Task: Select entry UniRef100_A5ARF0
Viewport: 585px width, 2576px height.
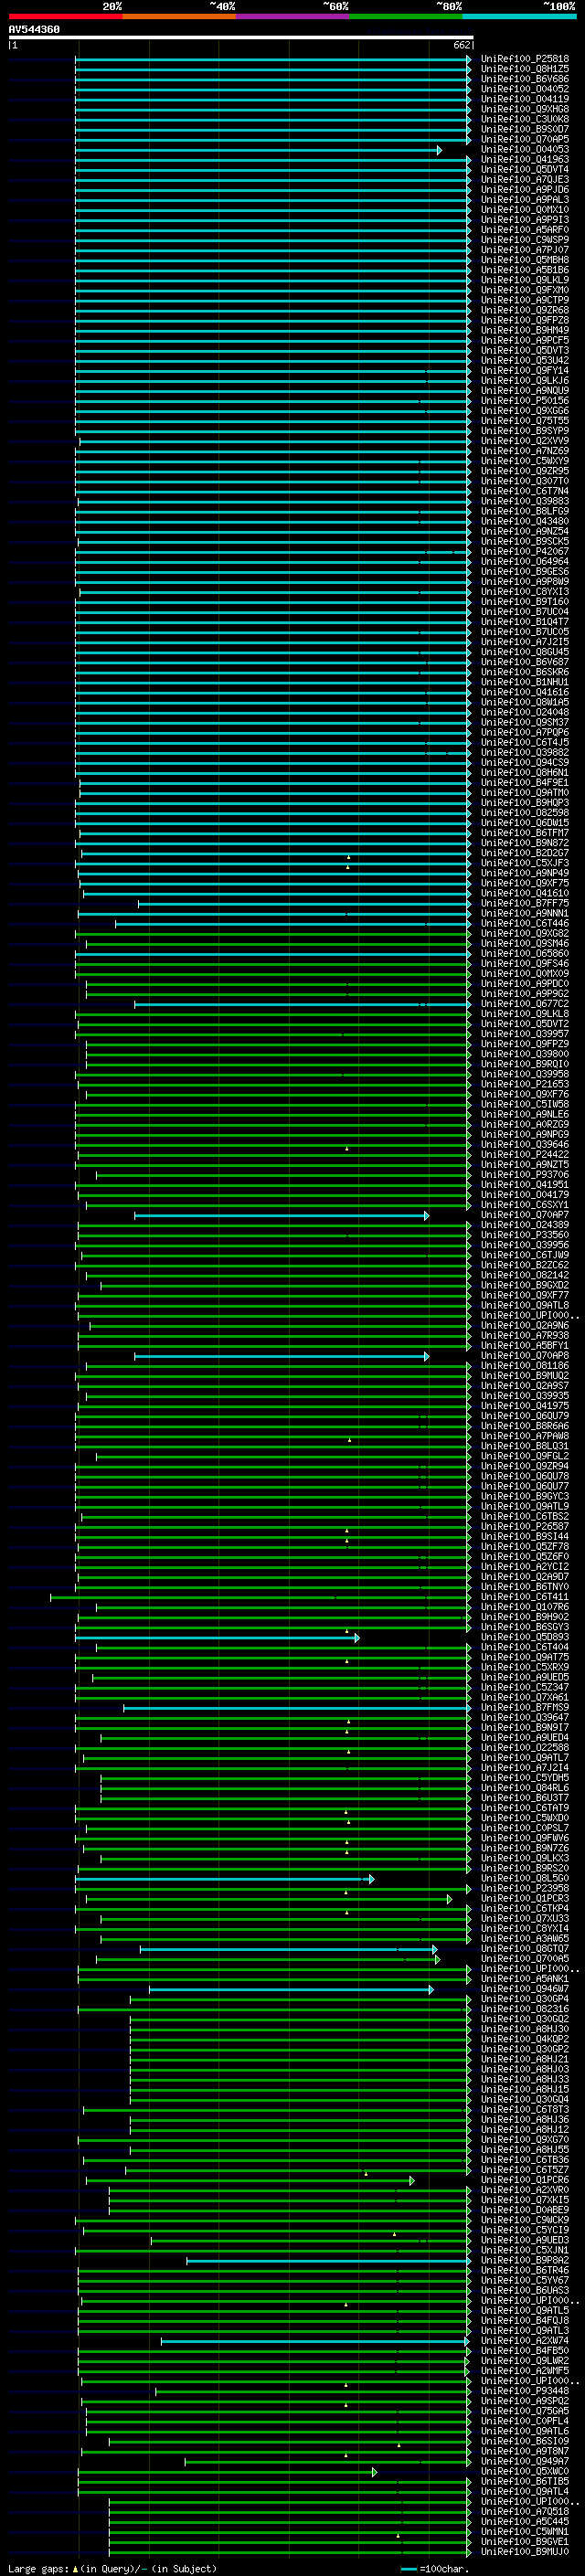Action: [524, 230]
